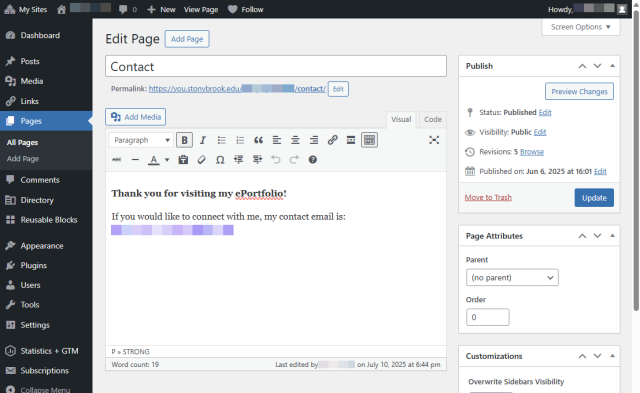Viewport: 640px width, 393px height.
Task: Click the Add Page button
Action: (x=187, y=39)
